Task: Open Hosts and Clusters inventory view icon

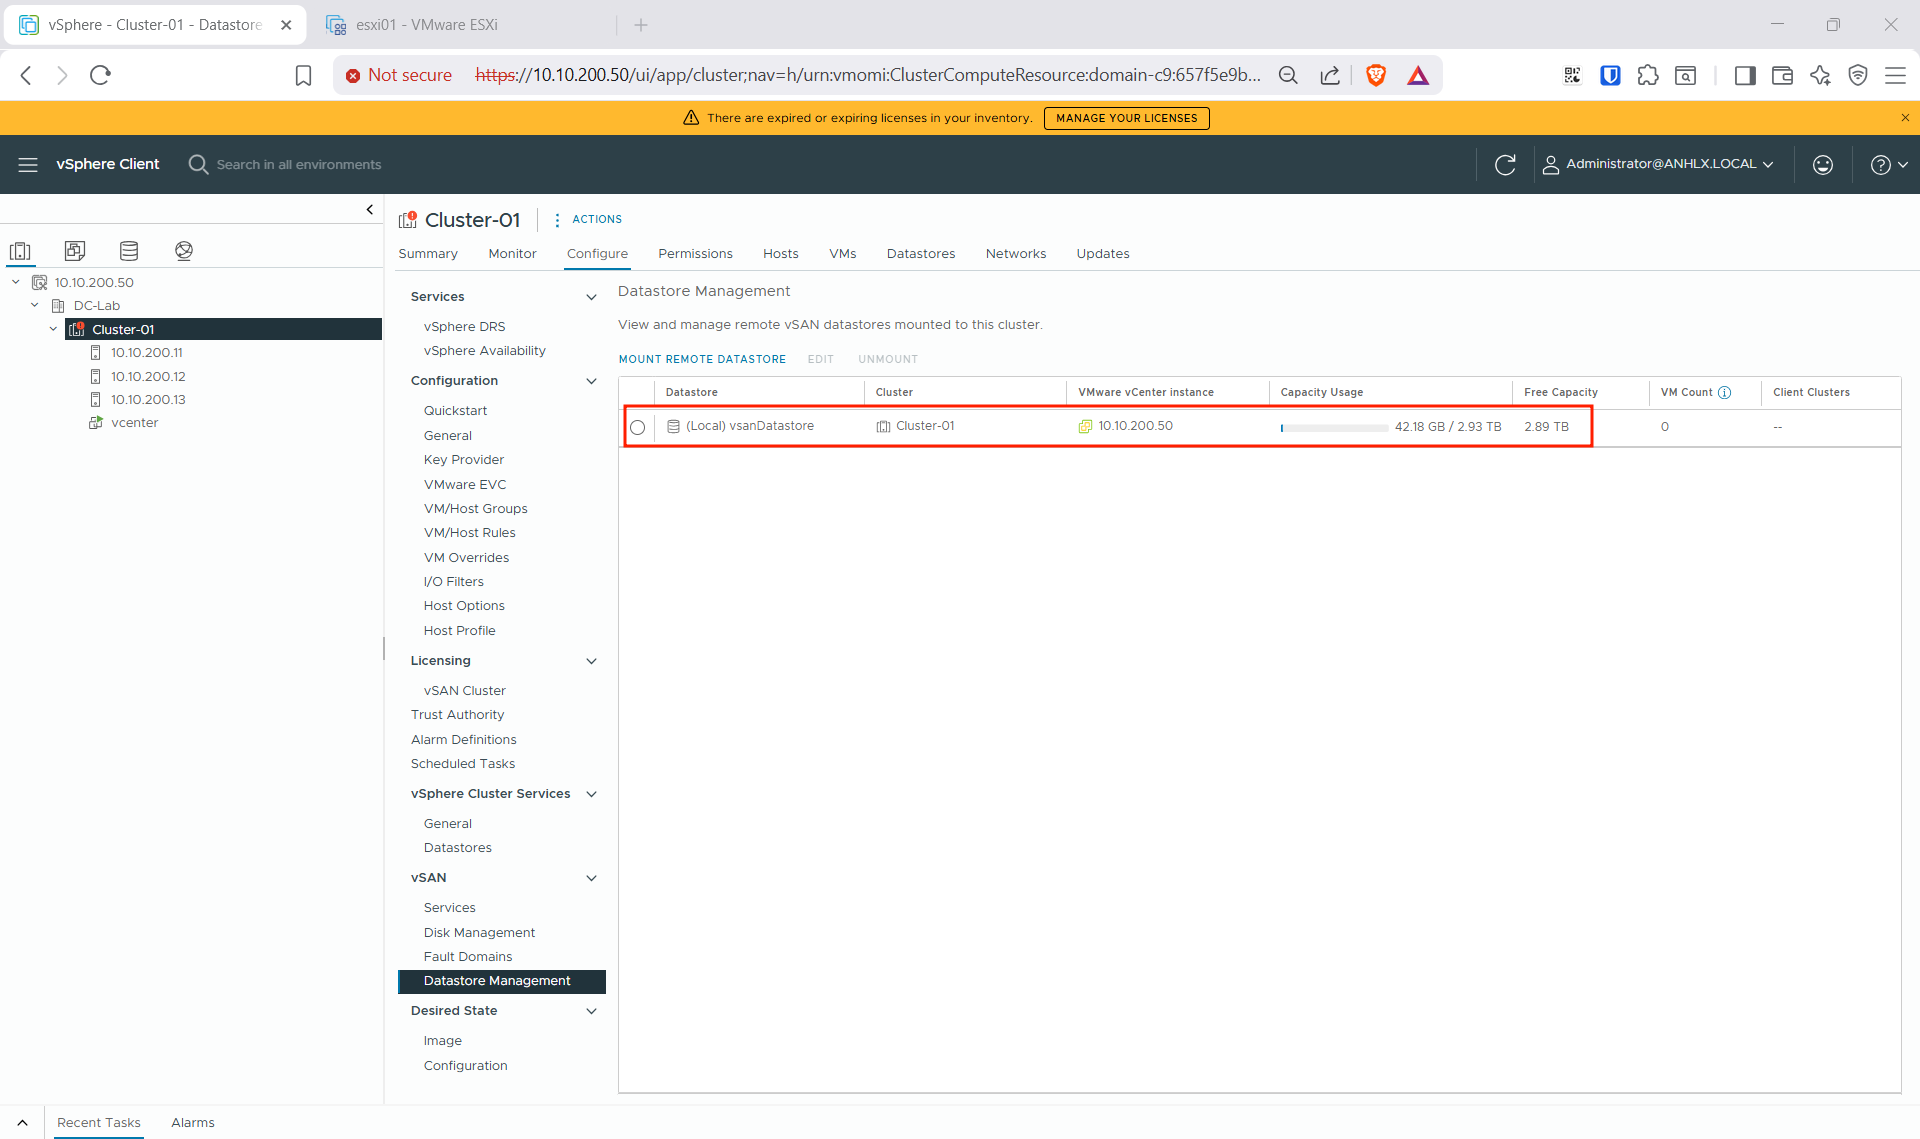Action: 20,251
